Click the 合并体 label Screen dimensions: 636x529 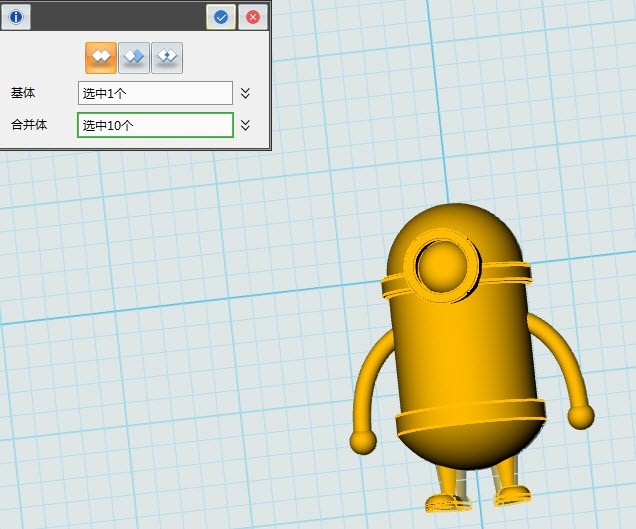(29, 125)
